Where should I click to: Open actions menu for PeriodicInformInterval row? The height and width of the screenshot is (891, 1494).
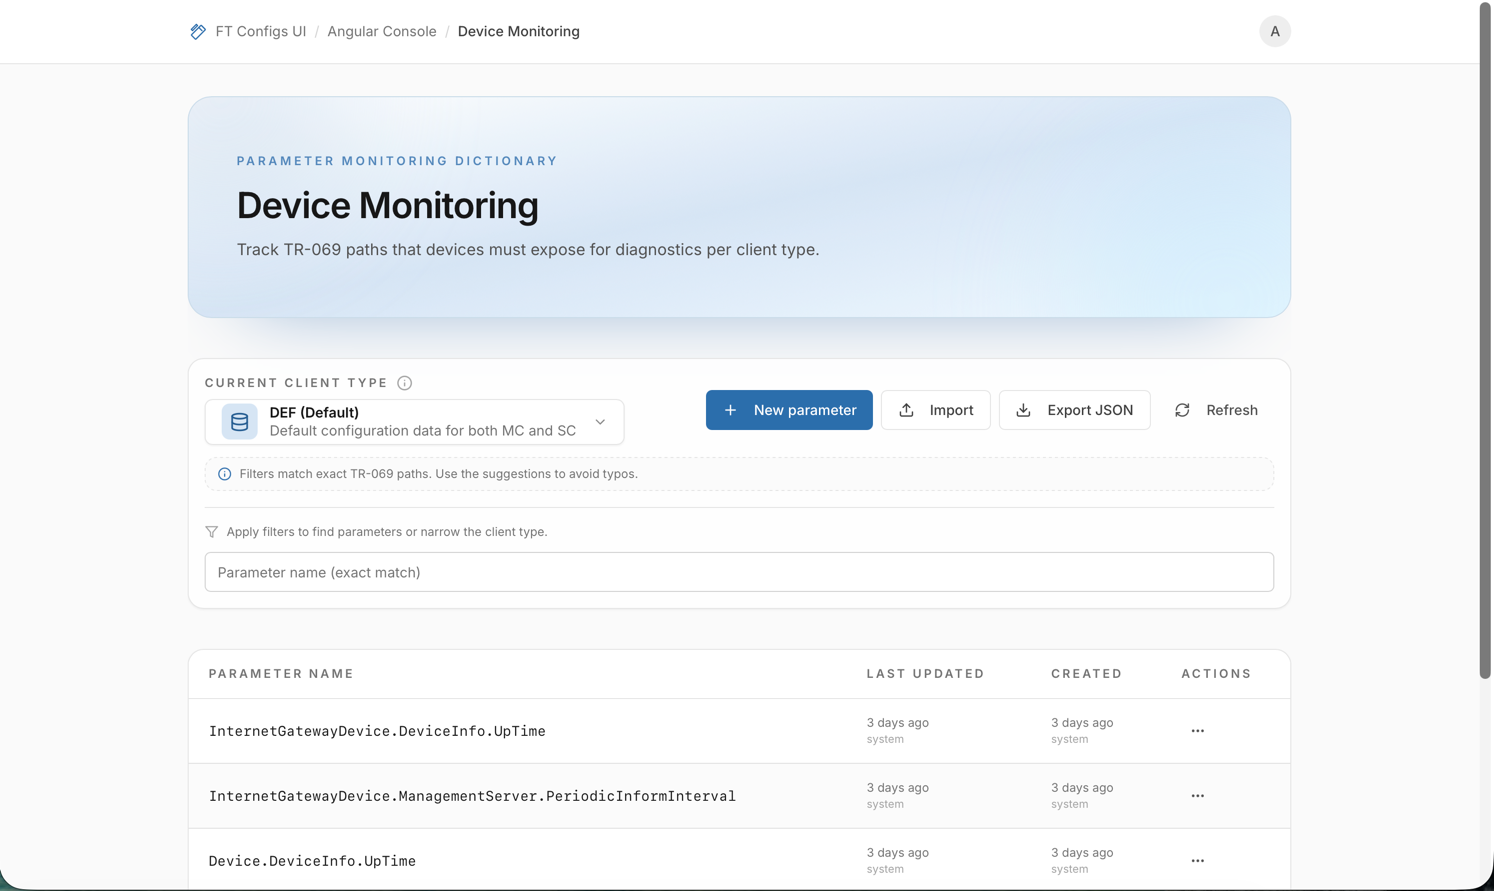pos(1198,796)
